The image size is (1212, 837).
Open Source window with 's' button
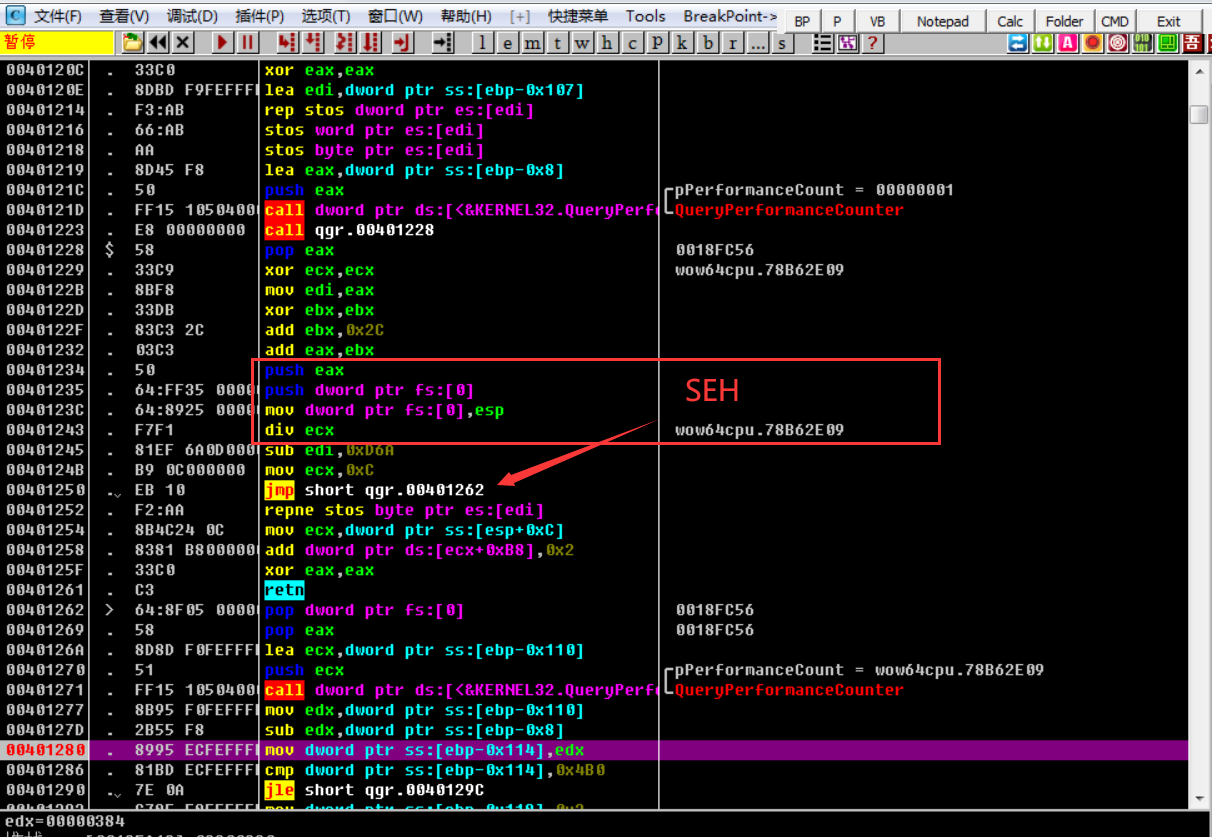pyautogui.click(x=782, y=42)
